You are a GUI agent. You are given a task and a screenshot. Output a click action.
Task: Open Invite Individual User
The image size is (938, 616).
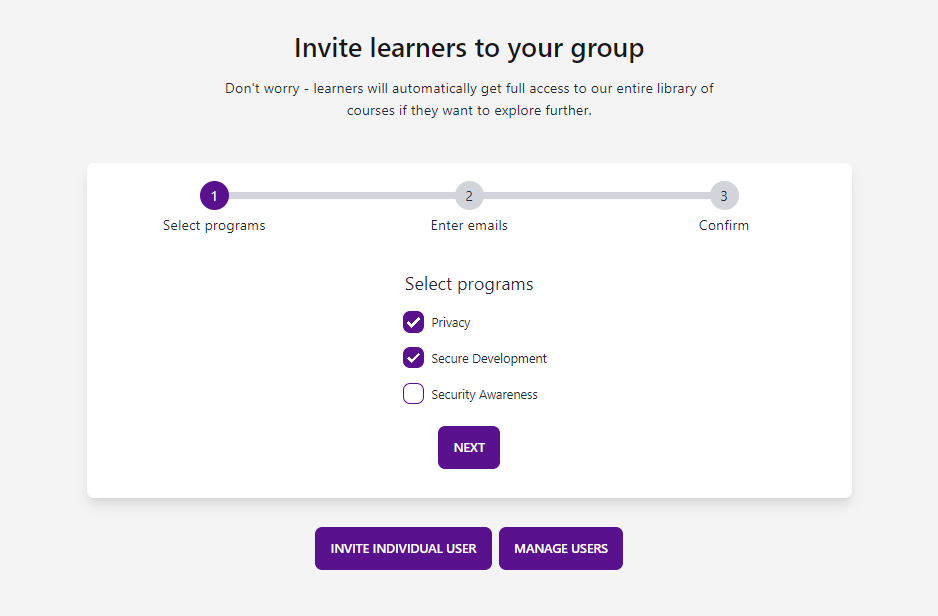403,548
